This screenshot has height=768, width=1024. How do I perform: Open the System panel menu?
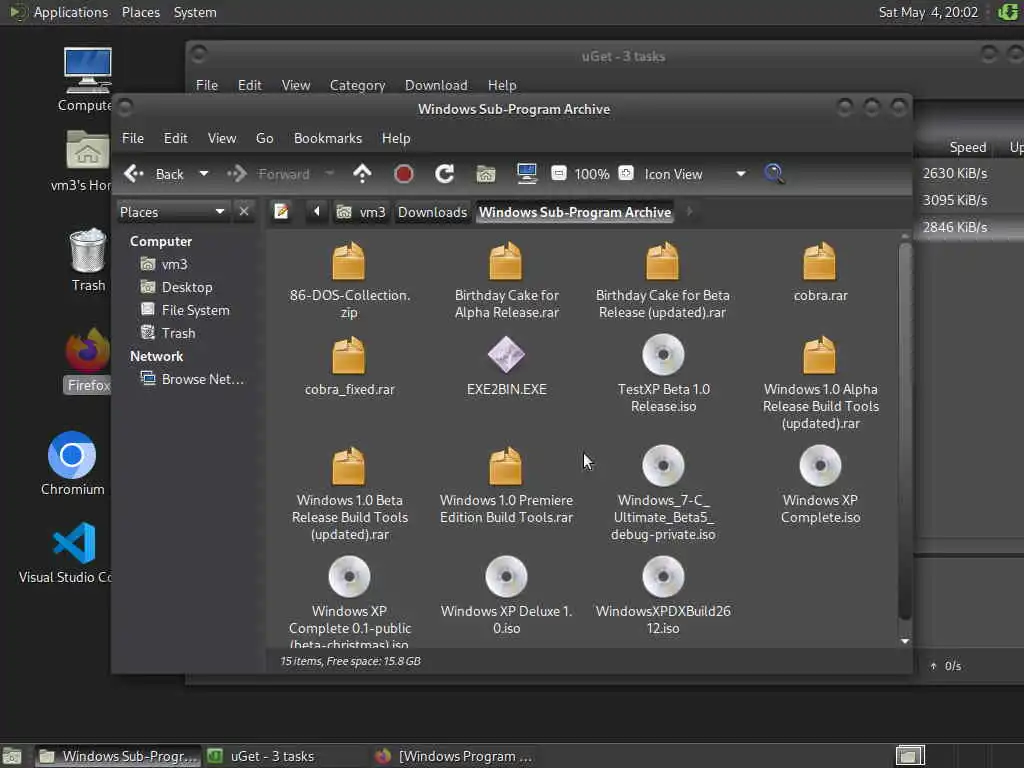(195, 12)
